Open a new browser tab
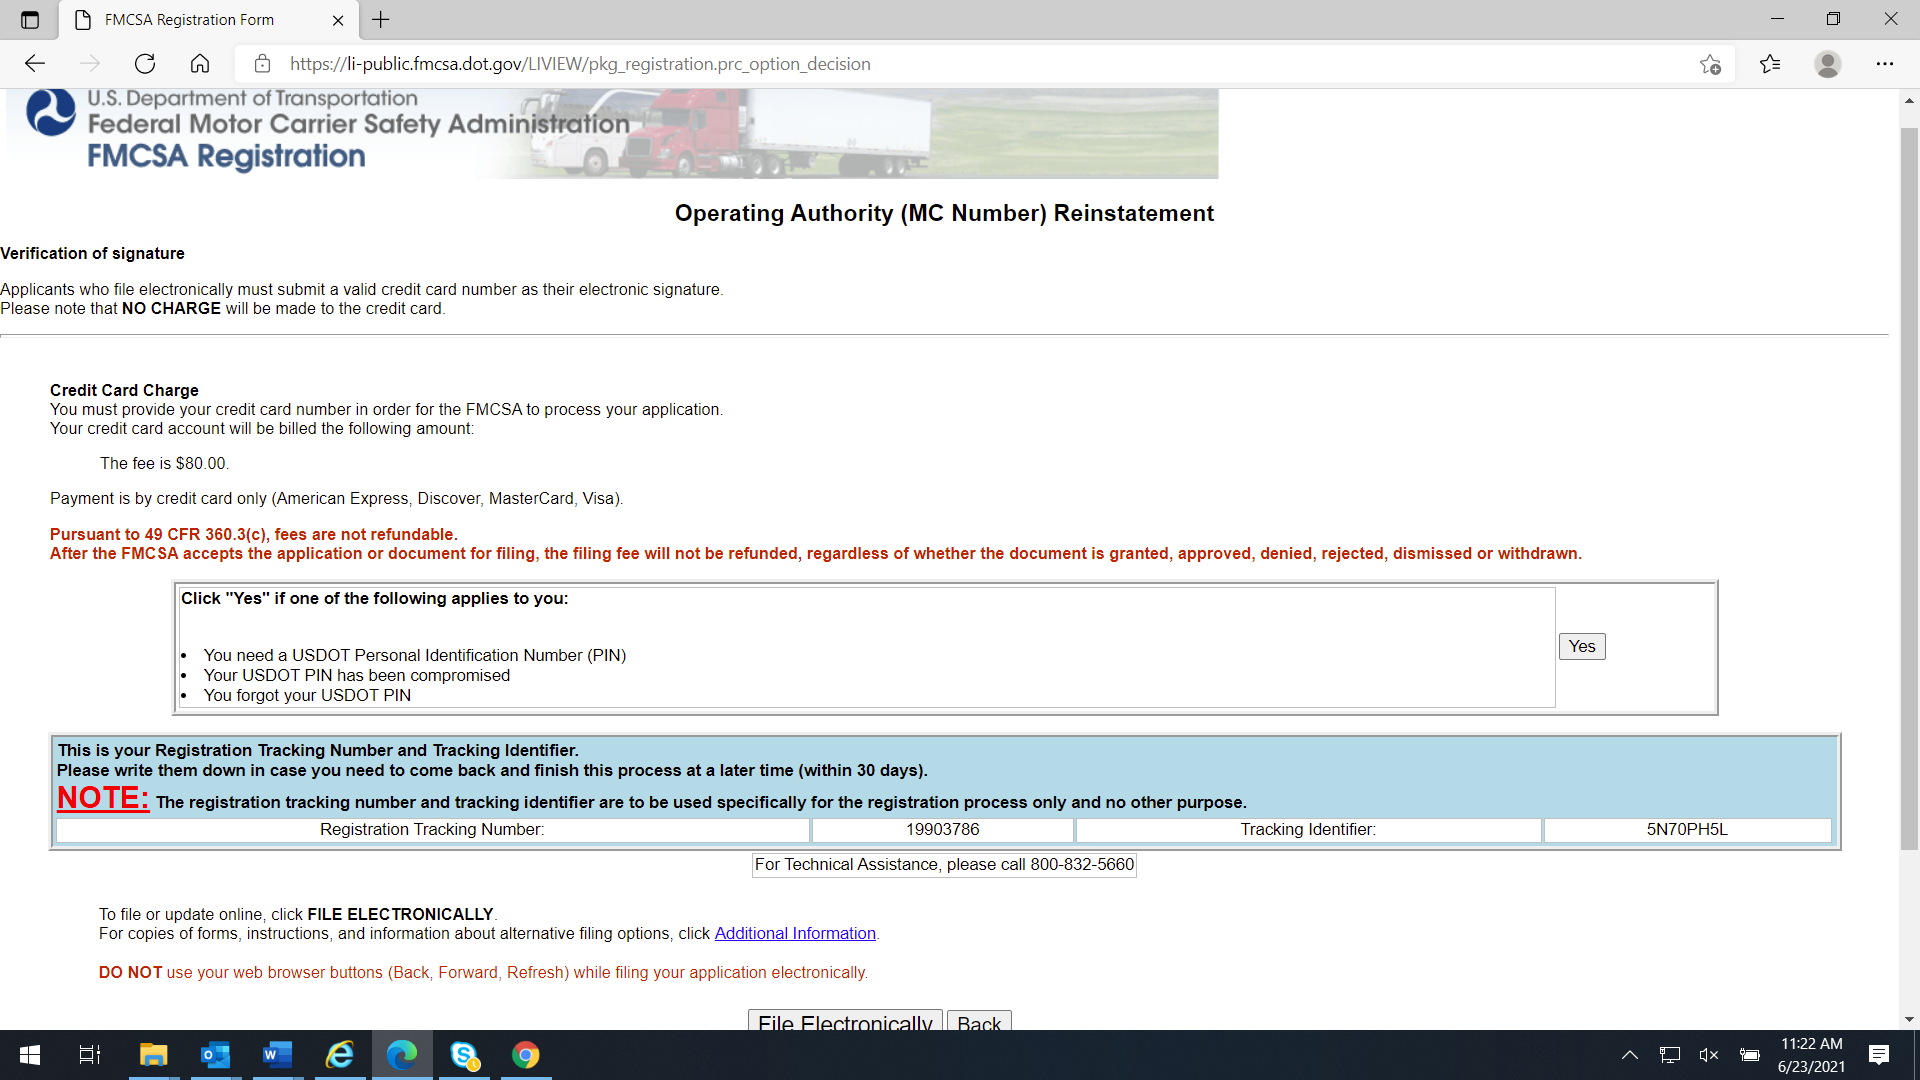The width and height of the screenshot is (1920, 1080). point(381,20)
